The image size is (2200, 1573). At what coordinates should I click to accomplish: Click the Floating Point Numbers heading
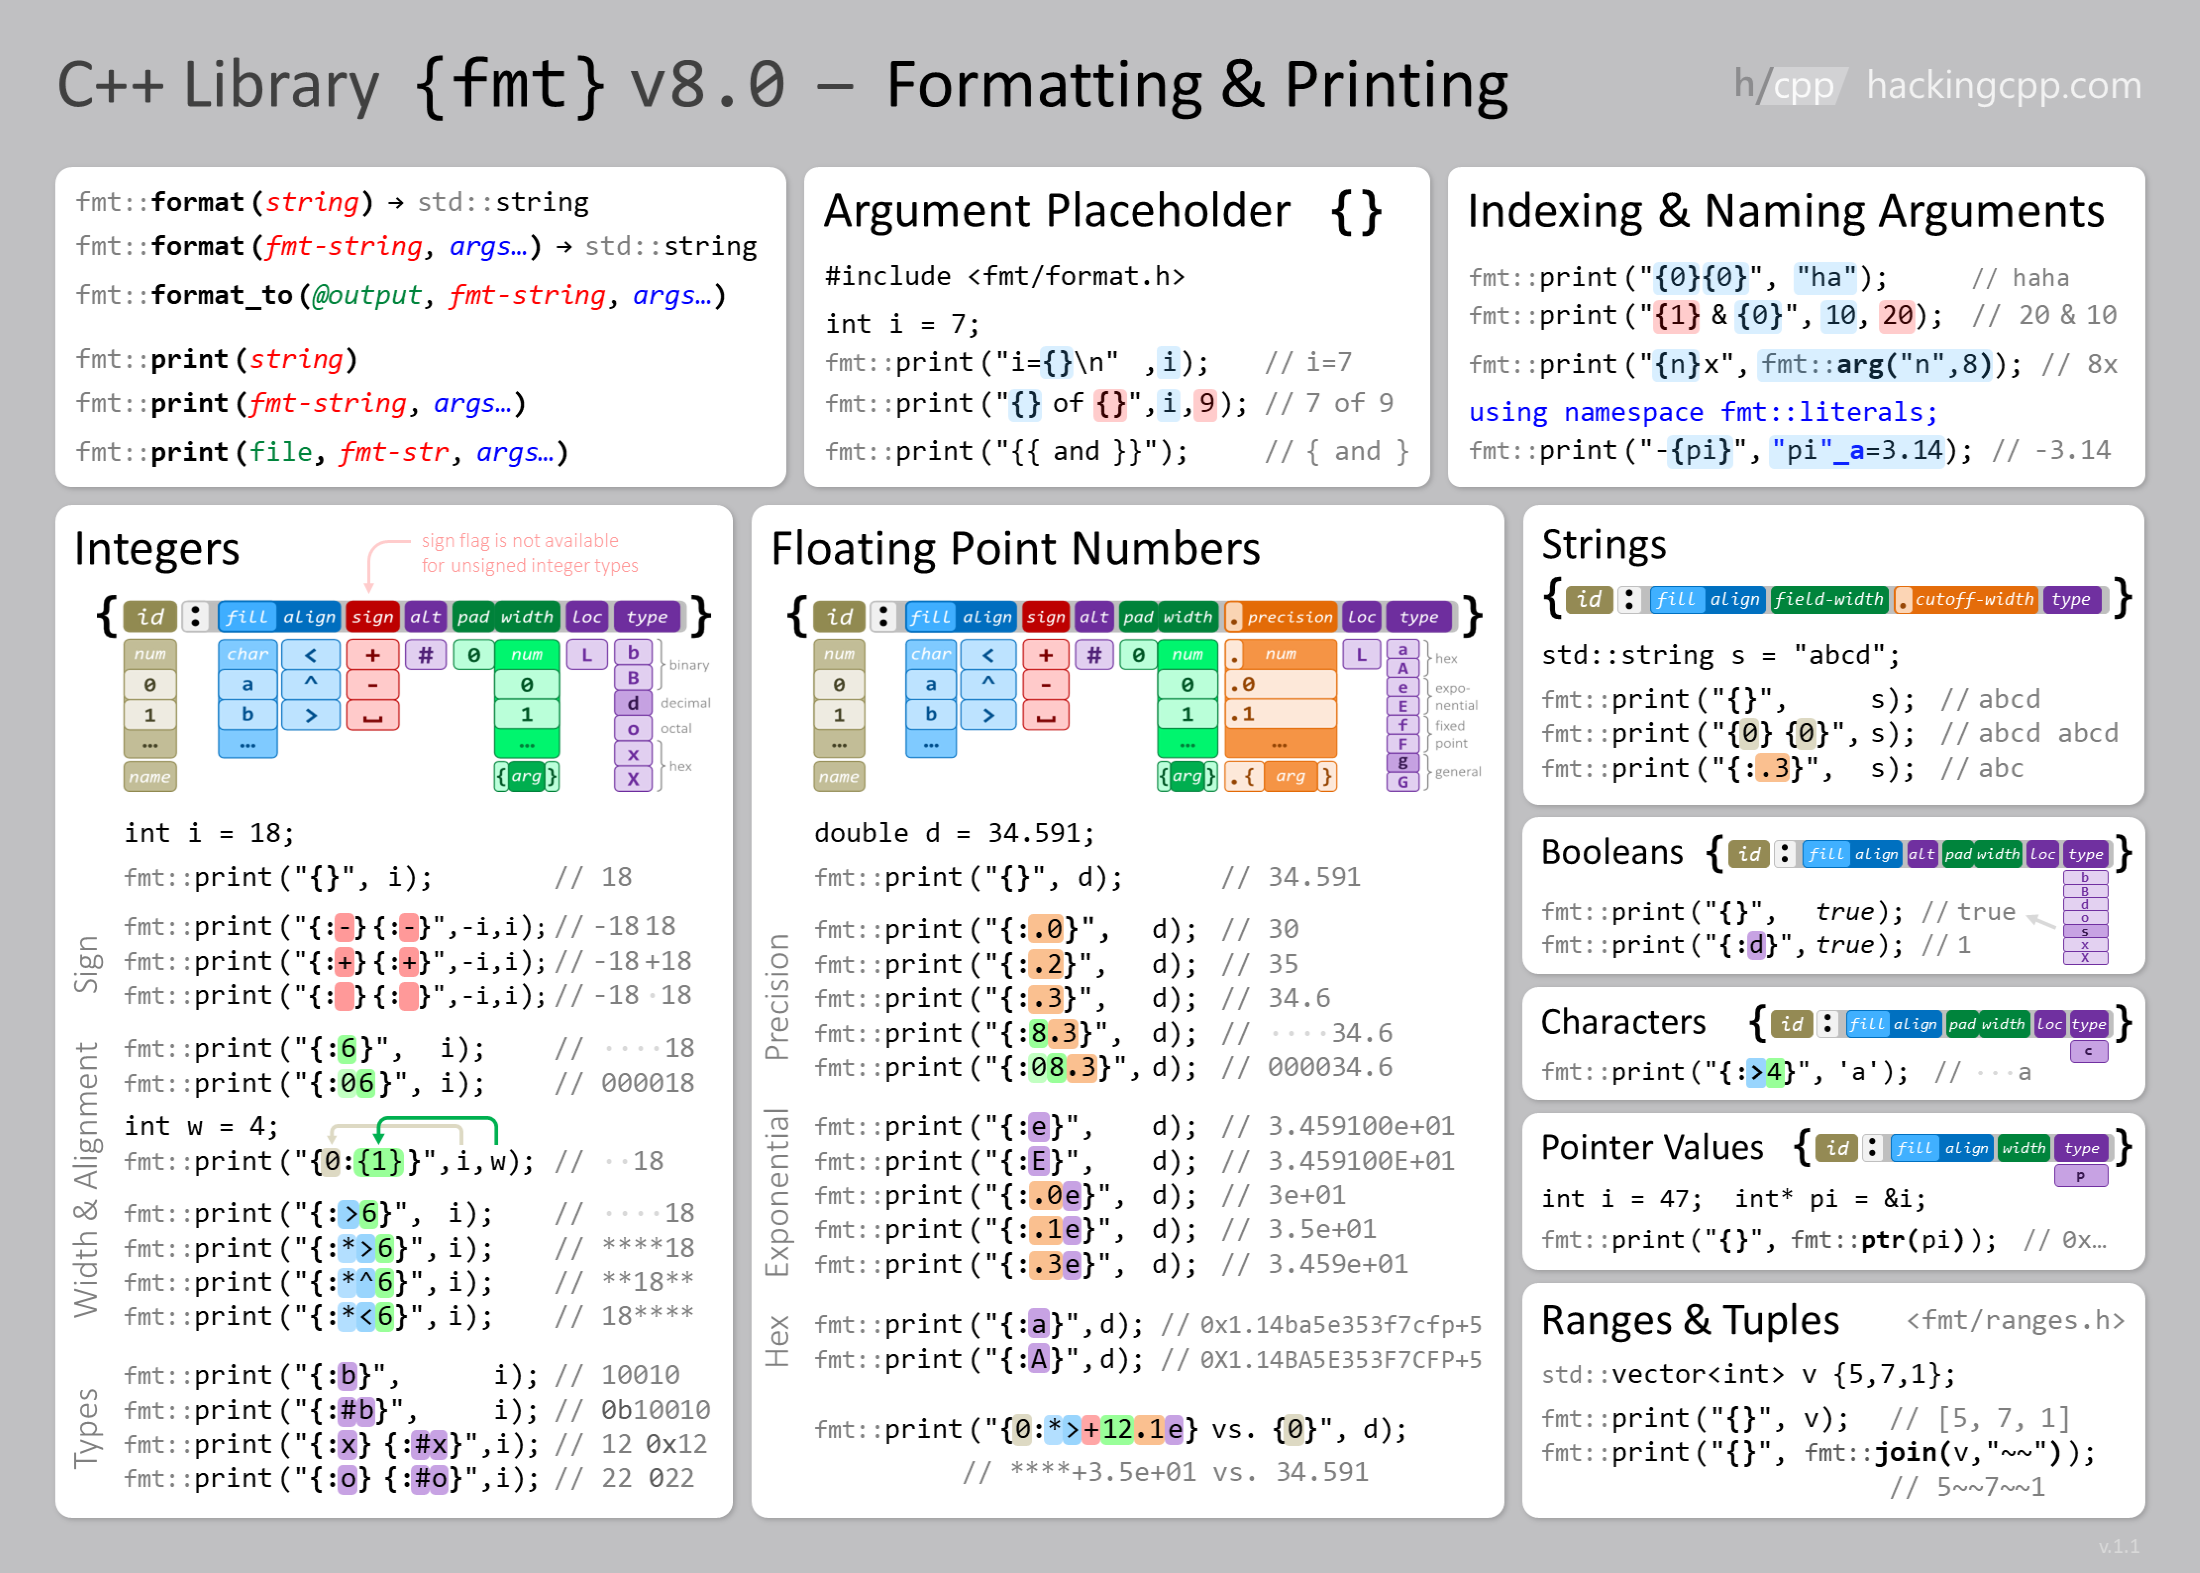[1015, 549]
